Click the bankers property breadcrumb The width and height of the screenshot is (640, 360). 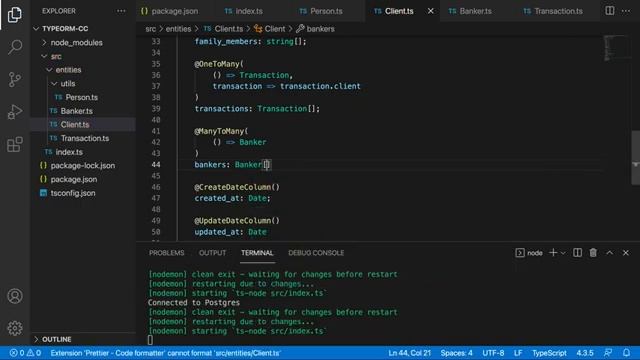tap(320, 29)
